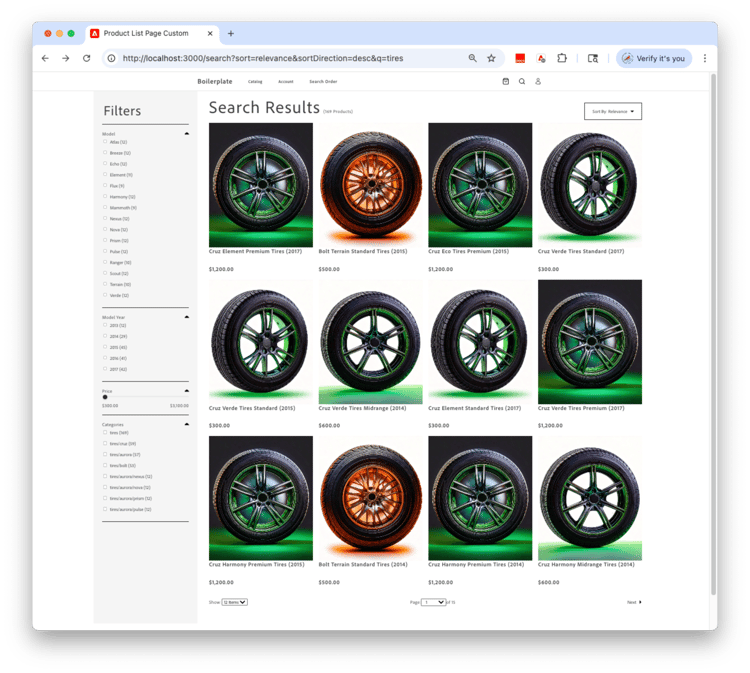Viewport: 750px width, 673px height.
Task: Select the 2015 model year filter
Action: (x=105, y=347)
